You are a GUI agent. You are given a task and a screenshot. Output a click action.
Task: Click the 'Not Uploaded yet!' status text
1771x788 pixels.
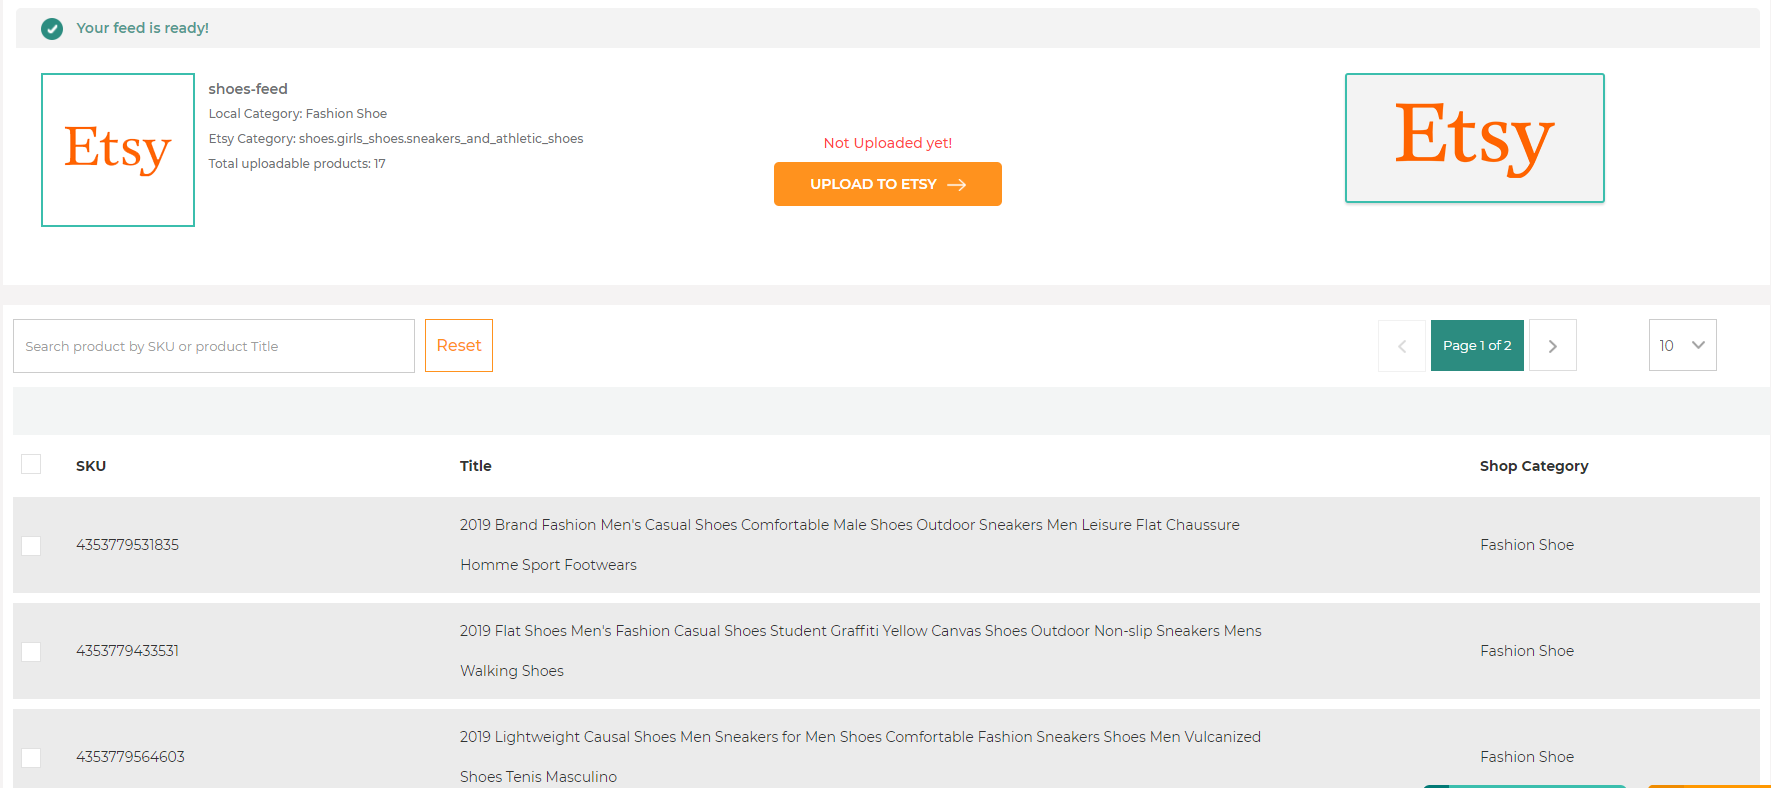pos(888,143)
